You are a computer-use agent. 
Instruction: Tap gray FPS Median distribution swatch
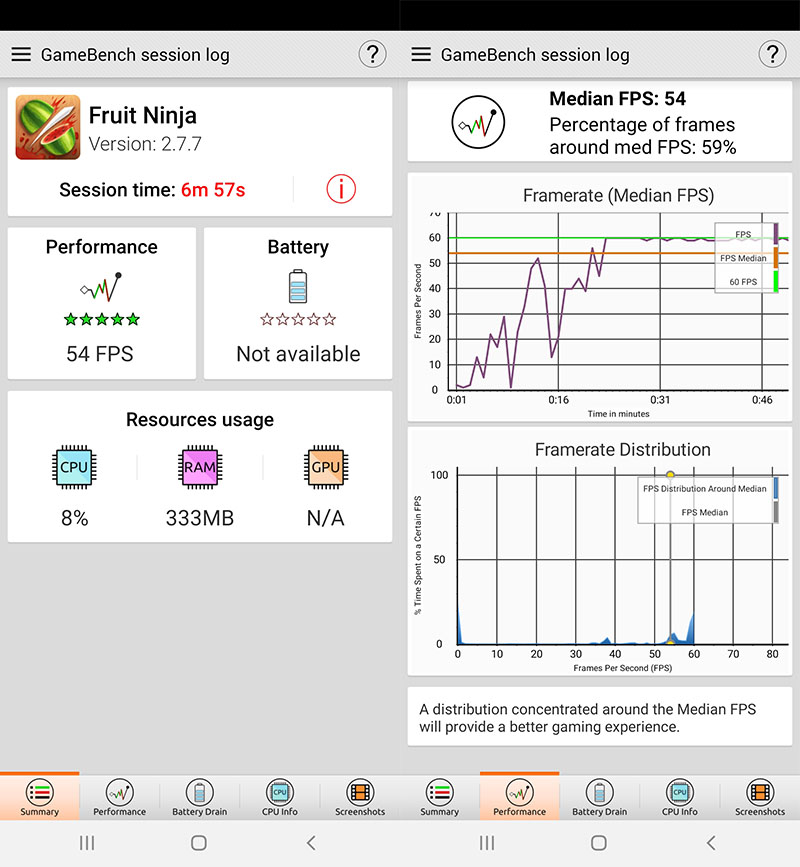click(776, 512)
